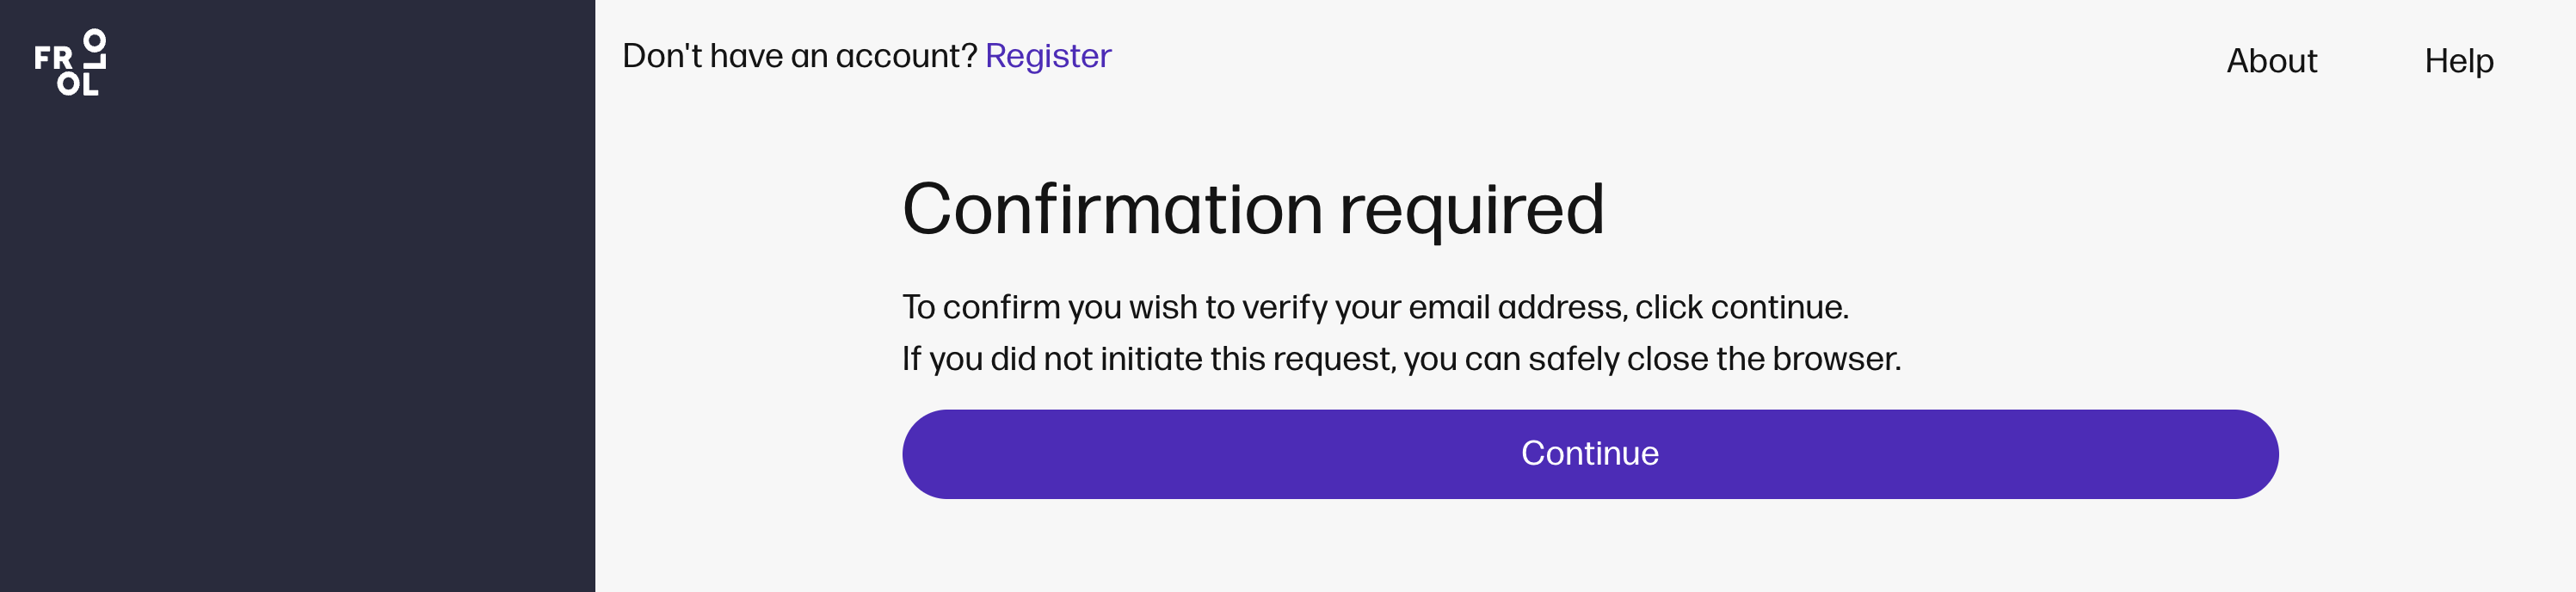Confirm email verification with Continue
2576x592 pixels.
[x=1589, y=454]
